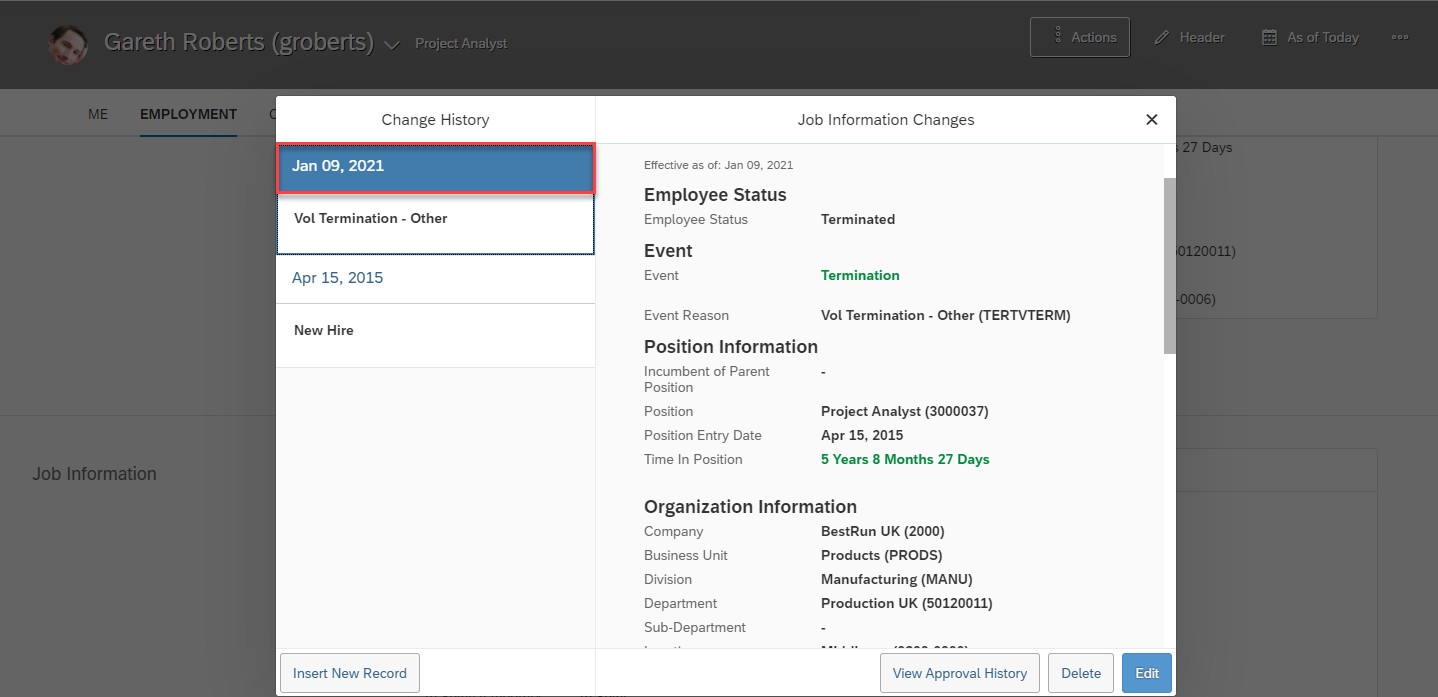Click BestRun UK (2000) company value
The width and height of the screenshot is (1438, 697).
pos(882,531)
